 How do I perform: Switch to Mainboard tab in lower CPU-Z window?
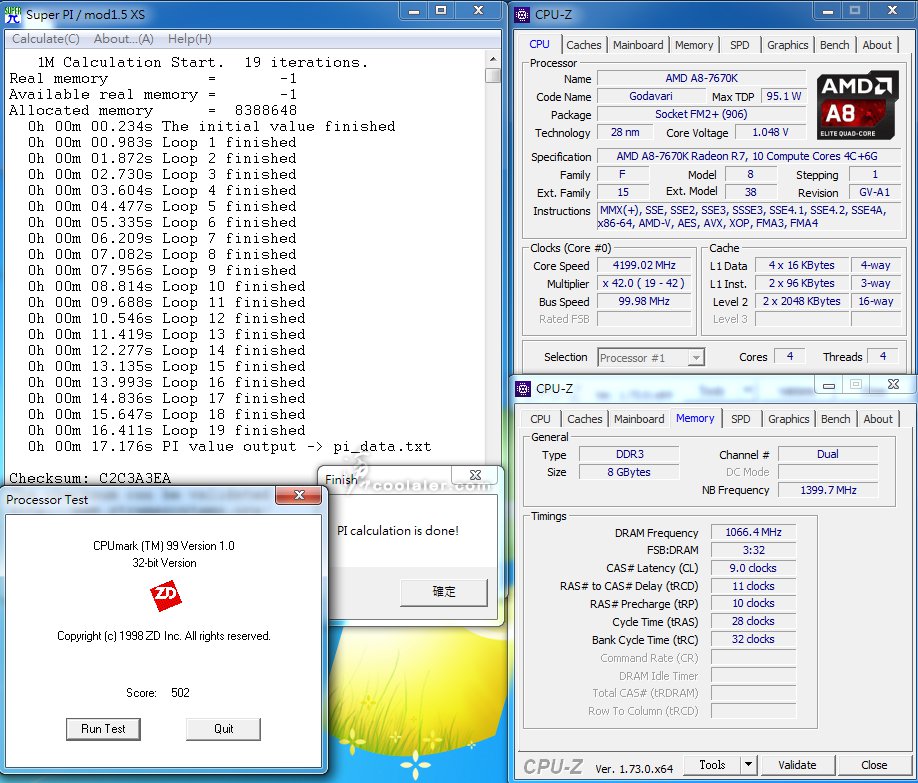(x=639, y=419)
